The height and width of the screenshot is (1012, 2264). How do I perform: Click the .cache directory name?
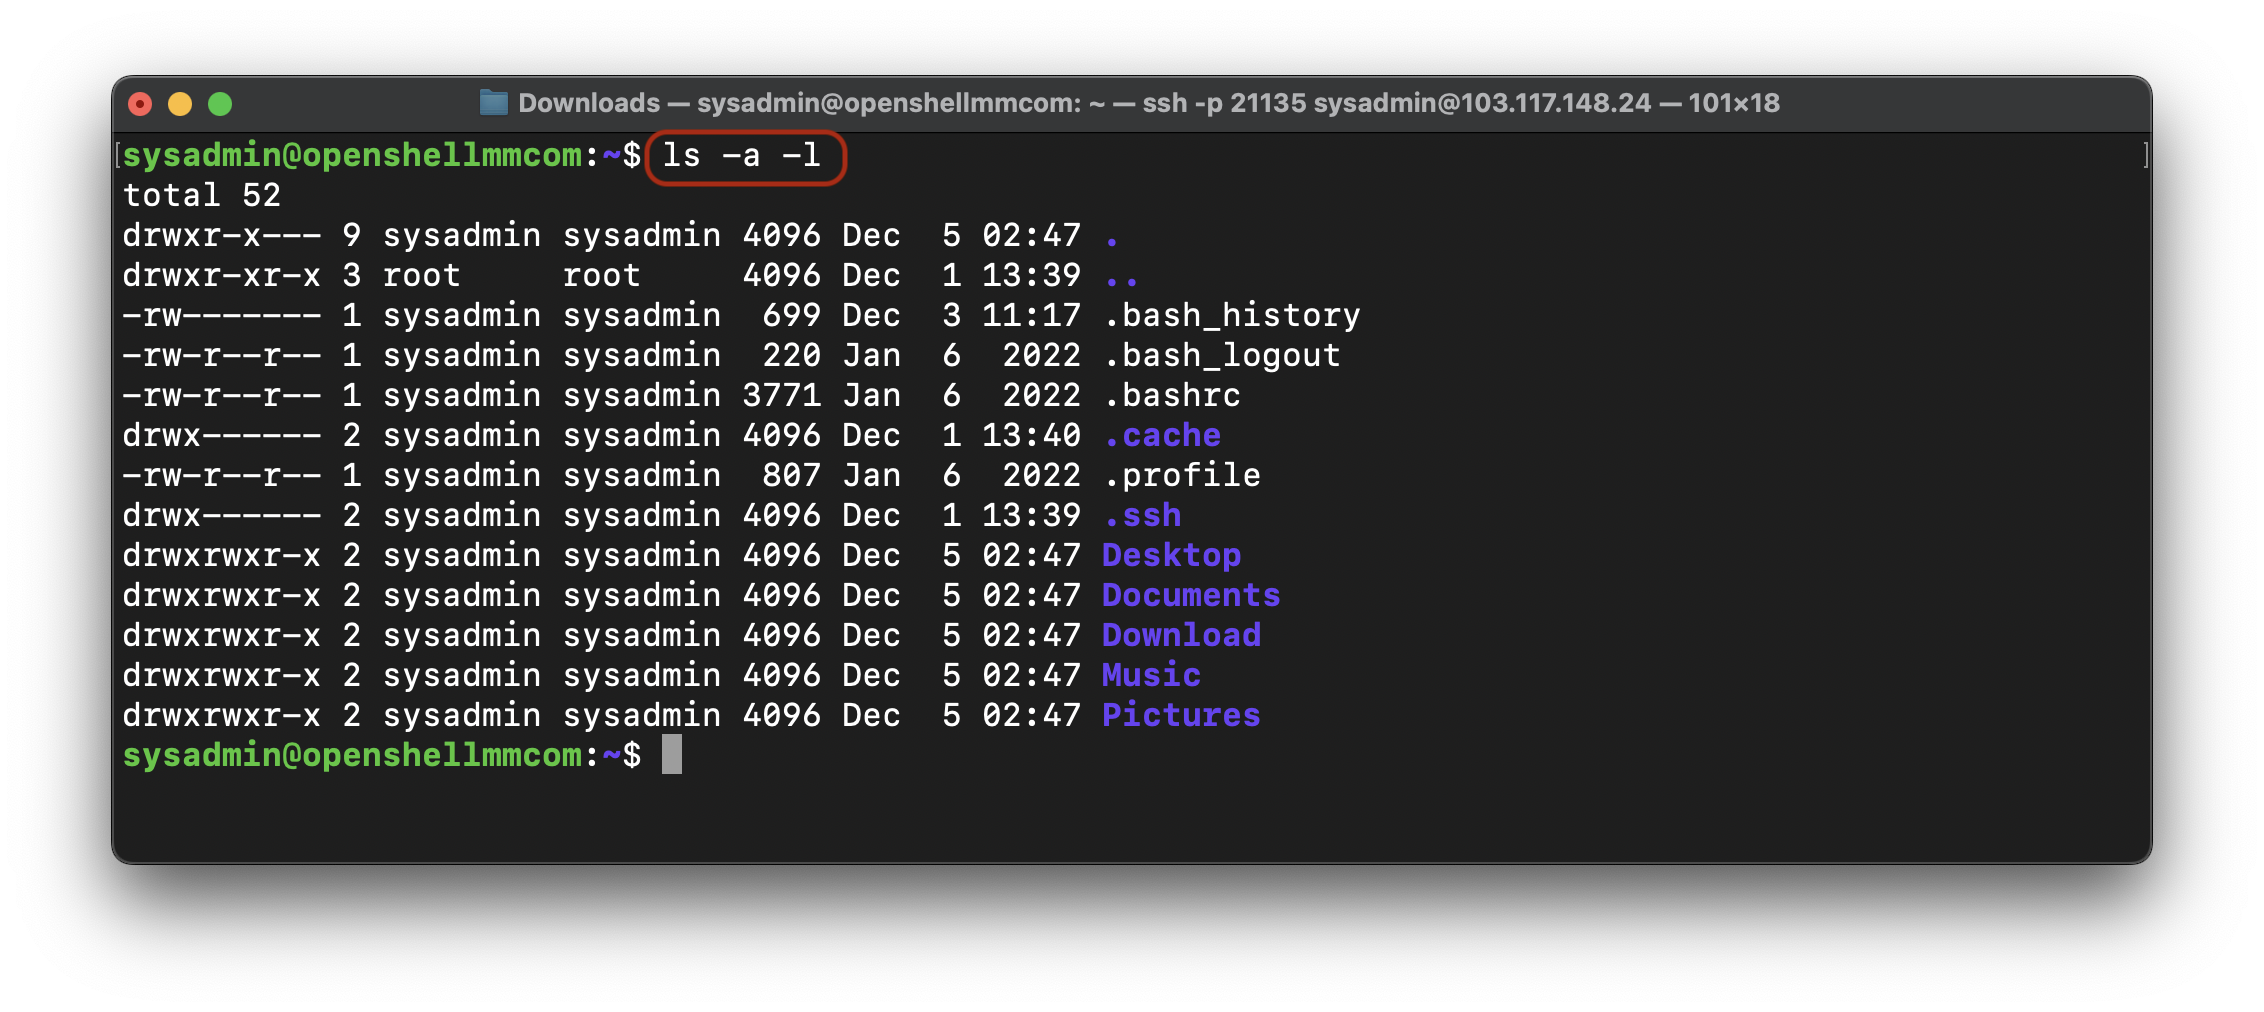(x=1161, y=436)
